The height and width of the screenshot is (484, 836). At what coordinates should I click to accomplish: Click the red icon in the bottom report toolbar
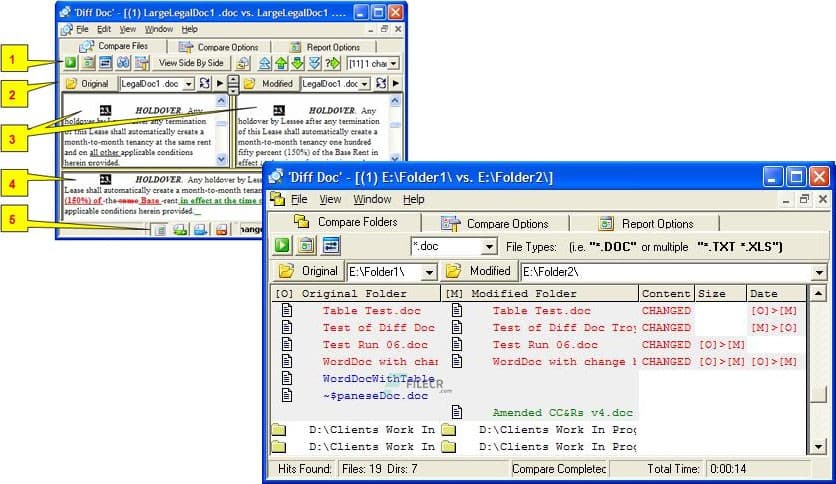[x=221, y=230]
